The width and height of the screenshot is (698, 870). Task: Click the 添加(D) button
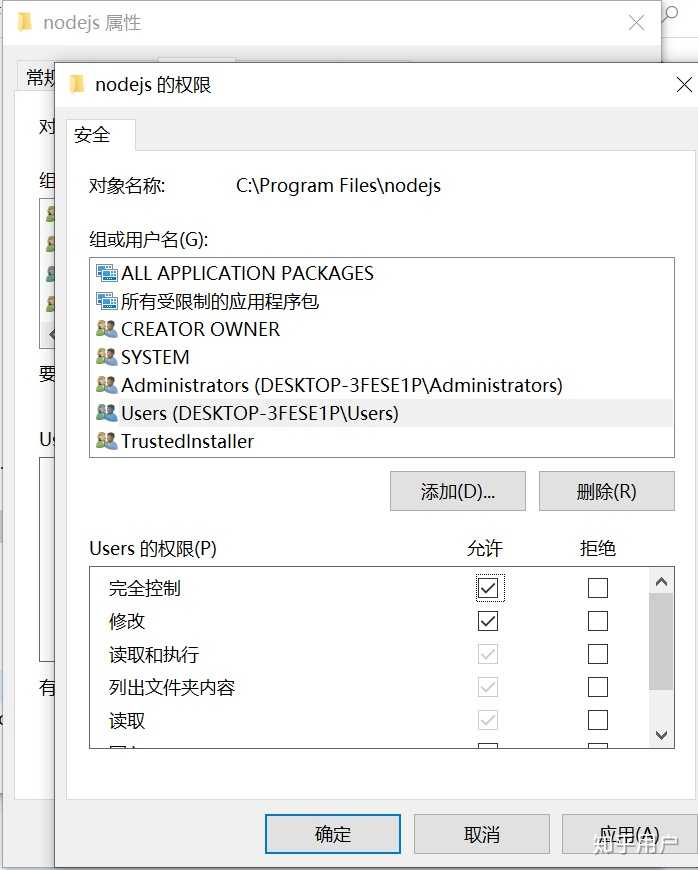457,491
